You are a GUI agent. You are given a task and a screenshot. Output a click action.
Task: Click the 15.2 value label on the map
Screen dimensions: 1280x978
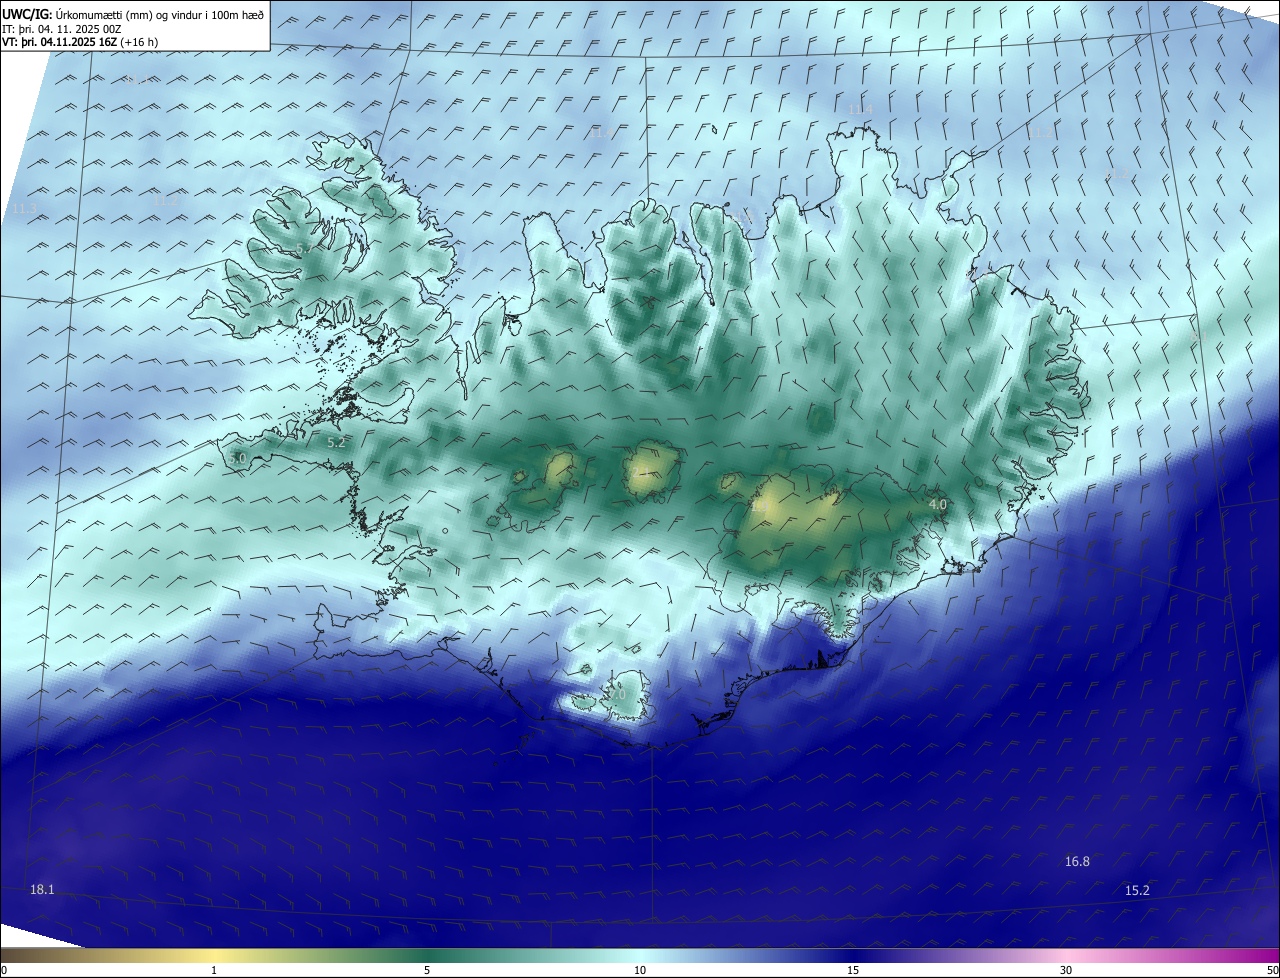(x=1137, y=890)
